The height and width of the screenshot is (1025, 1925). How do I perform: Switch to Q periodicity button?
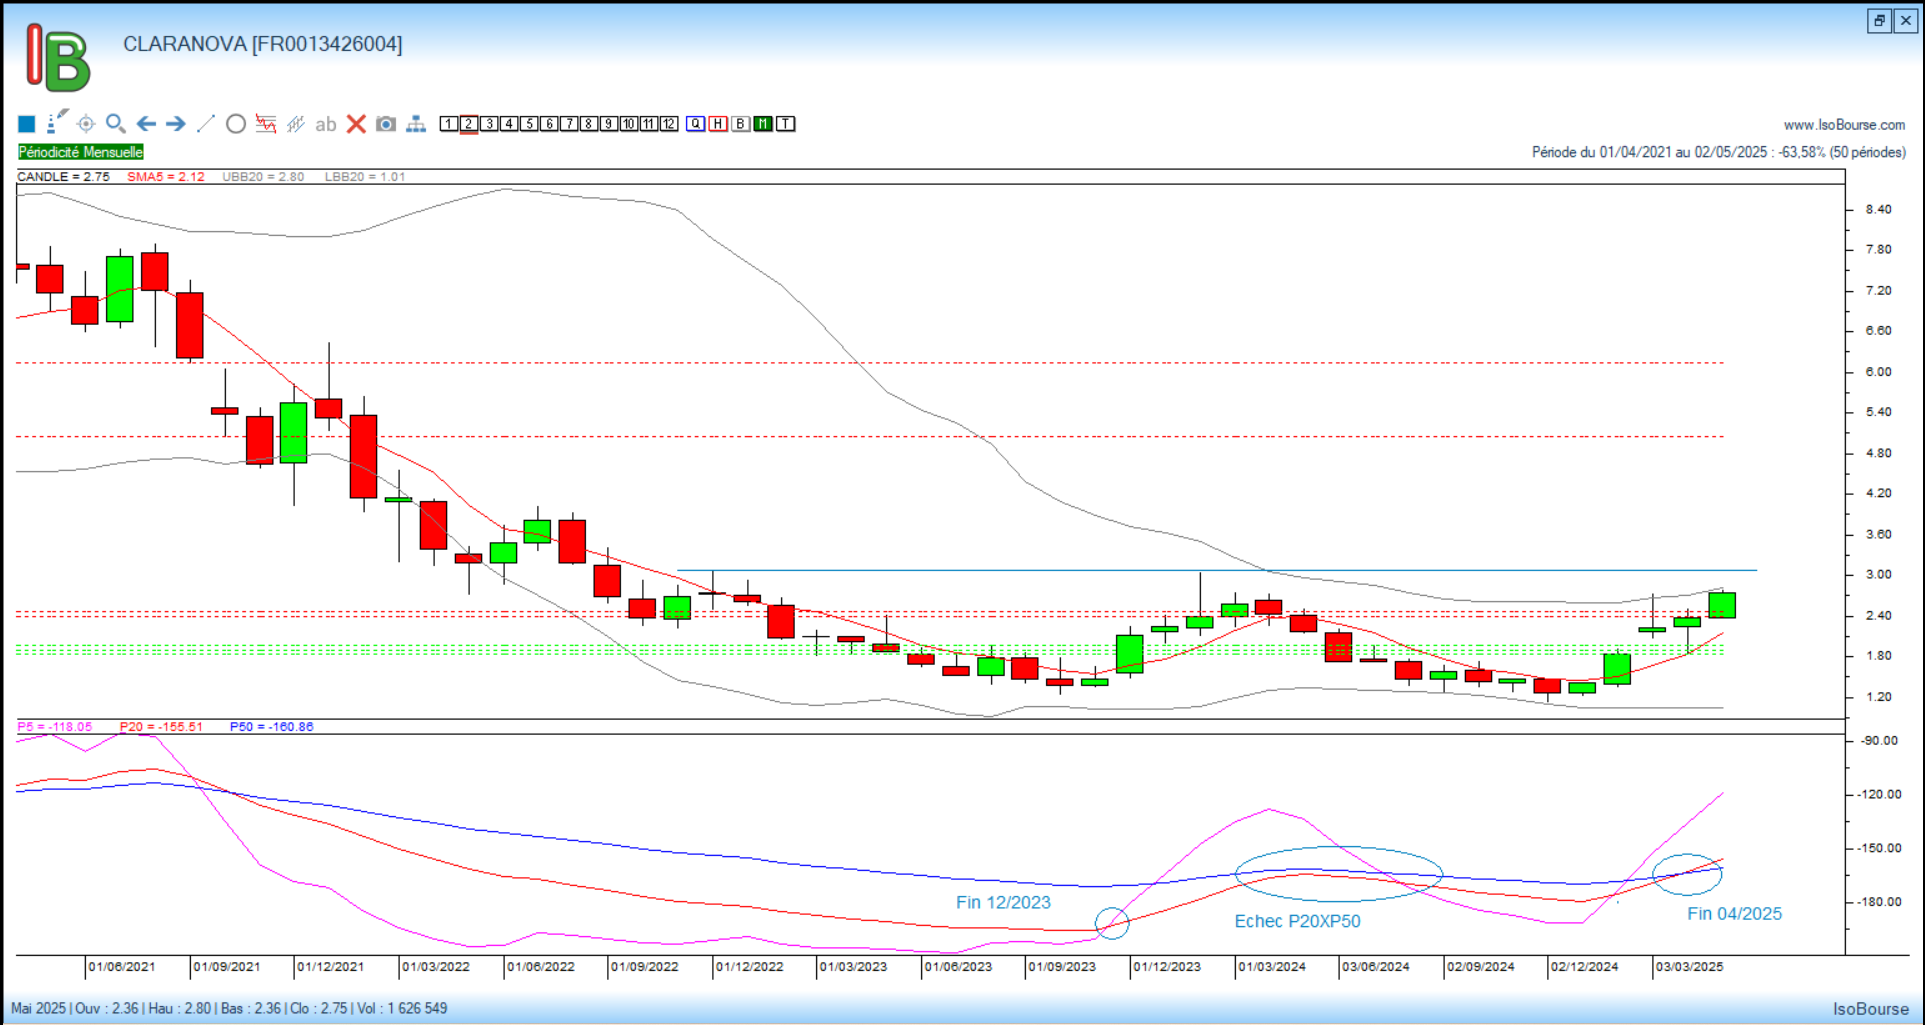click(x=696, y=124)
